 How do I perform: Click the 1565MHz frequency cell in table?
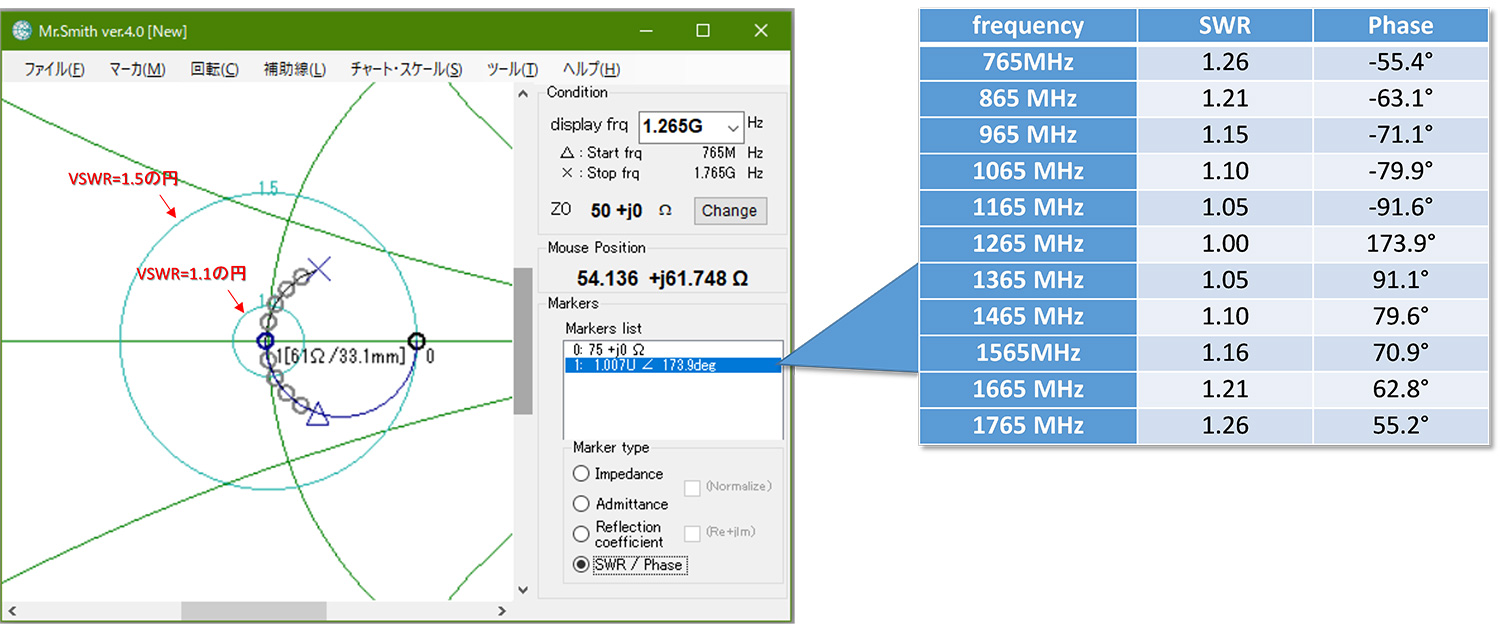tap(1028, 353)
